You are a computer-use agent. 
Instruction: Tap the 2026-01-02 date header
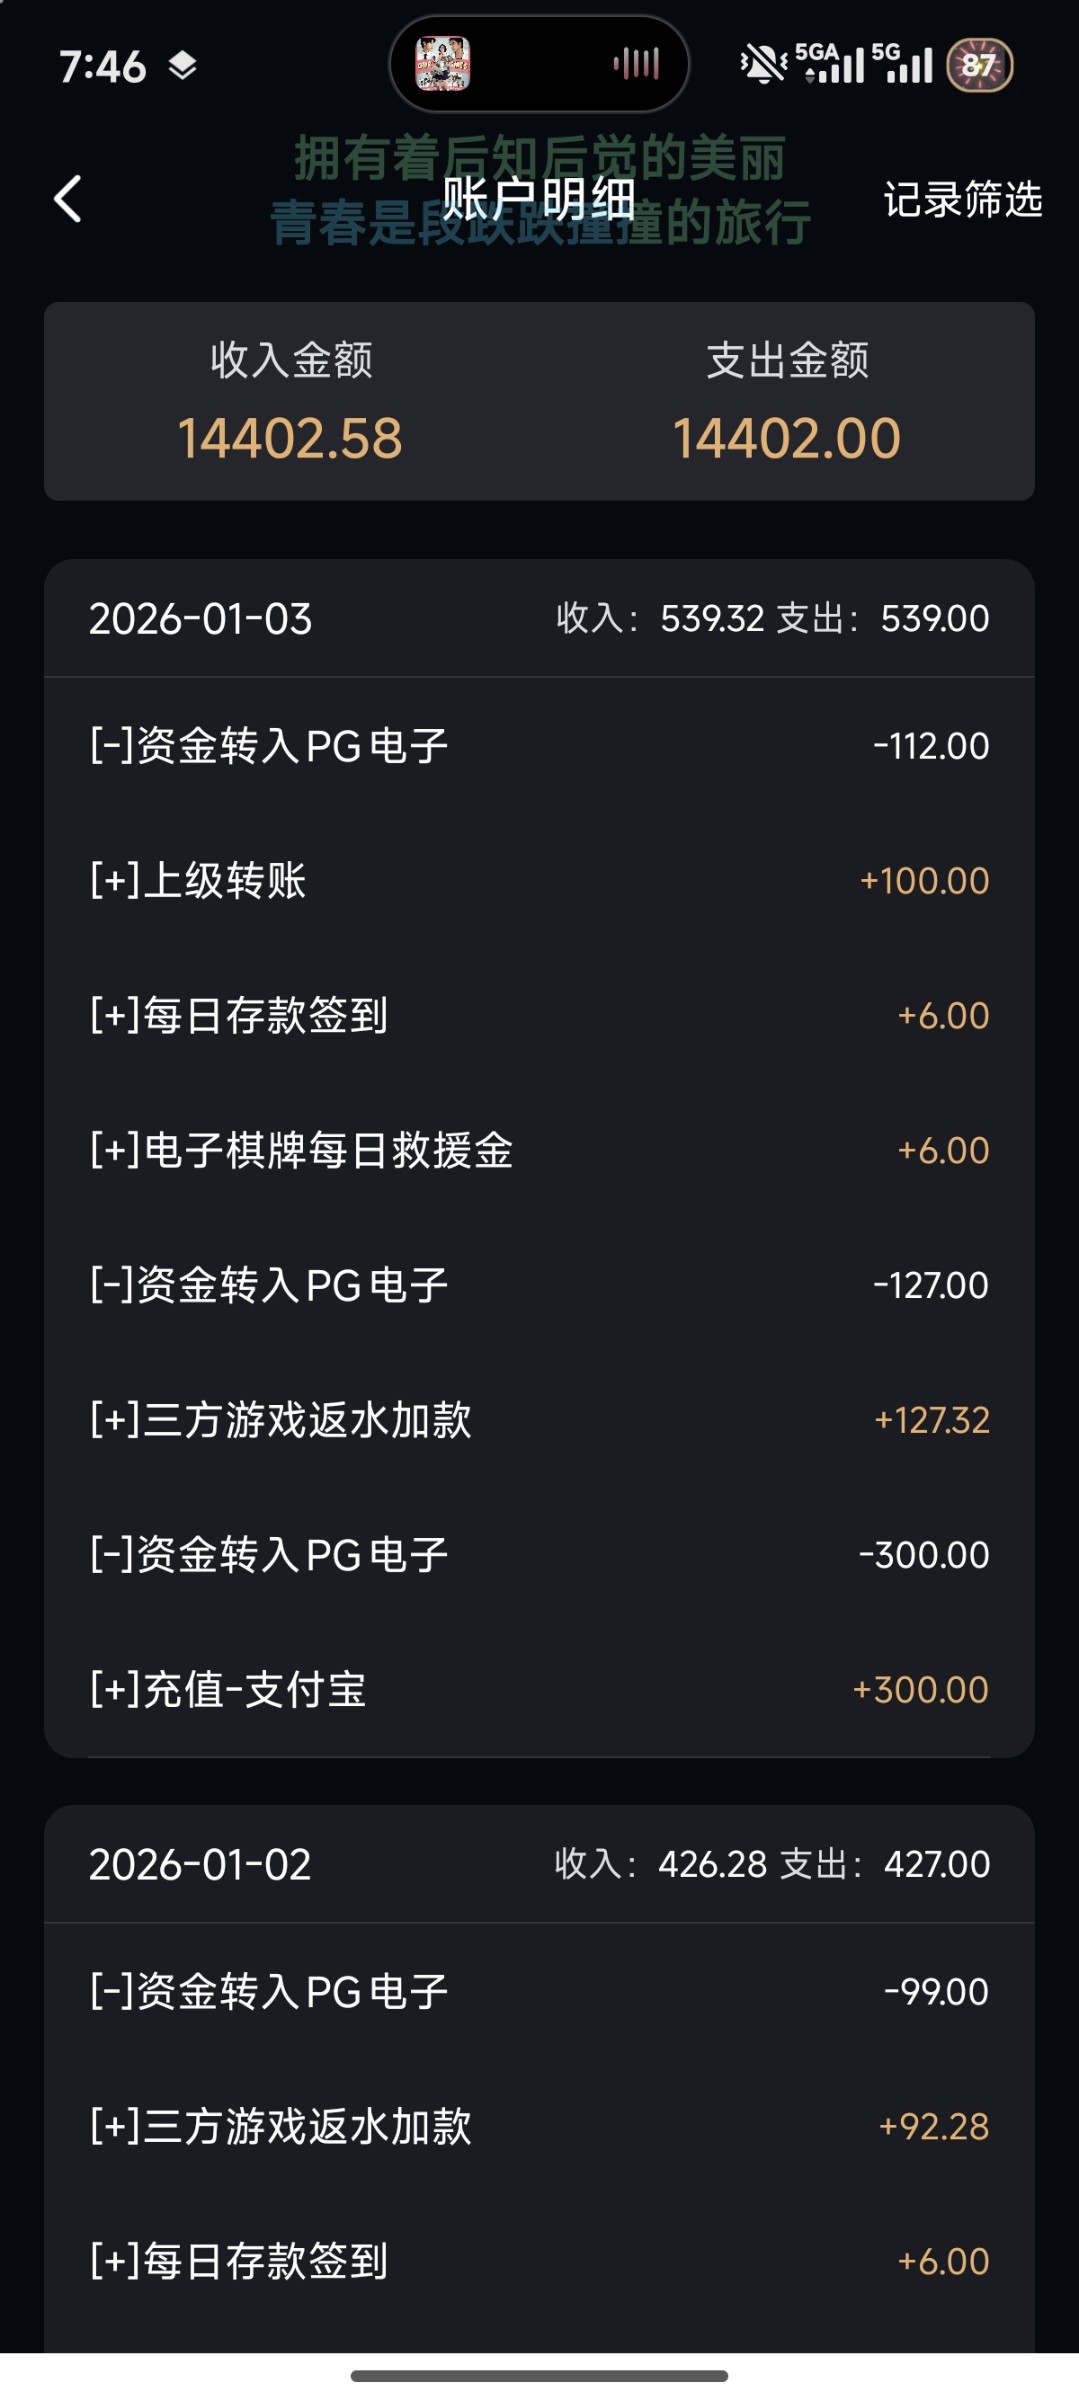click(200, 1864)
